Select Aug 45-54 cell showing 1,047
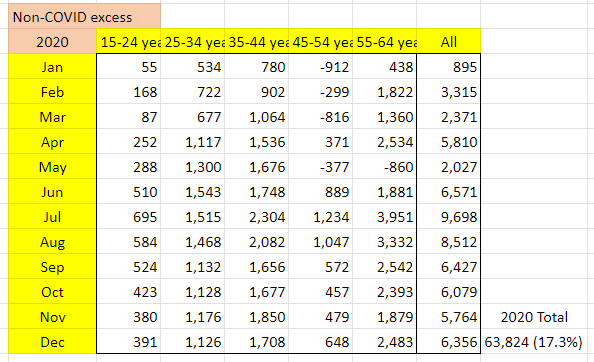The height and width of the screenshot is (362, 594). pos(320,242)
